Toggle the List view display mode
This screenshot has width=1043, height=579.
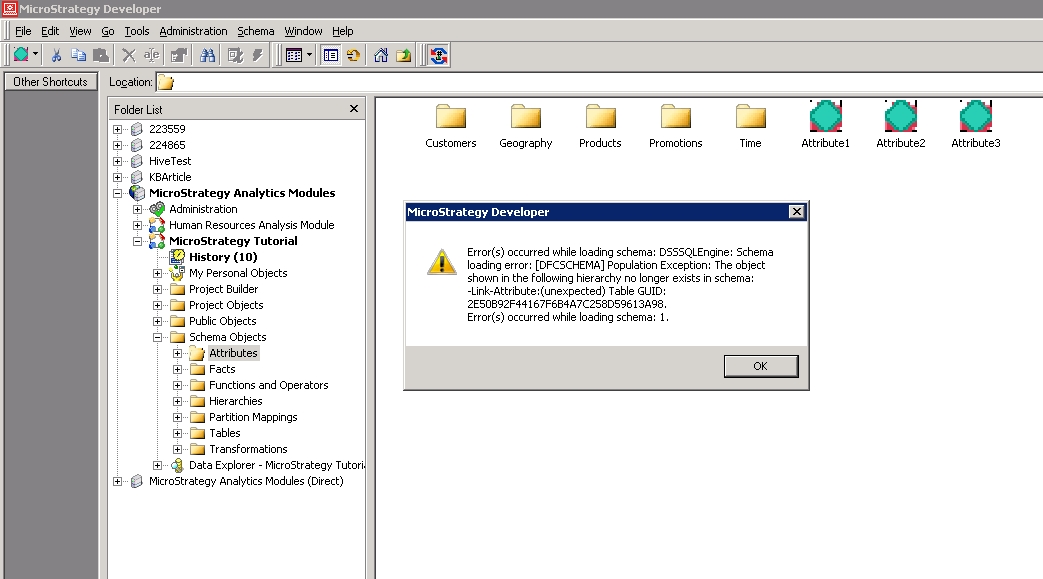click(x=294, y=55)
